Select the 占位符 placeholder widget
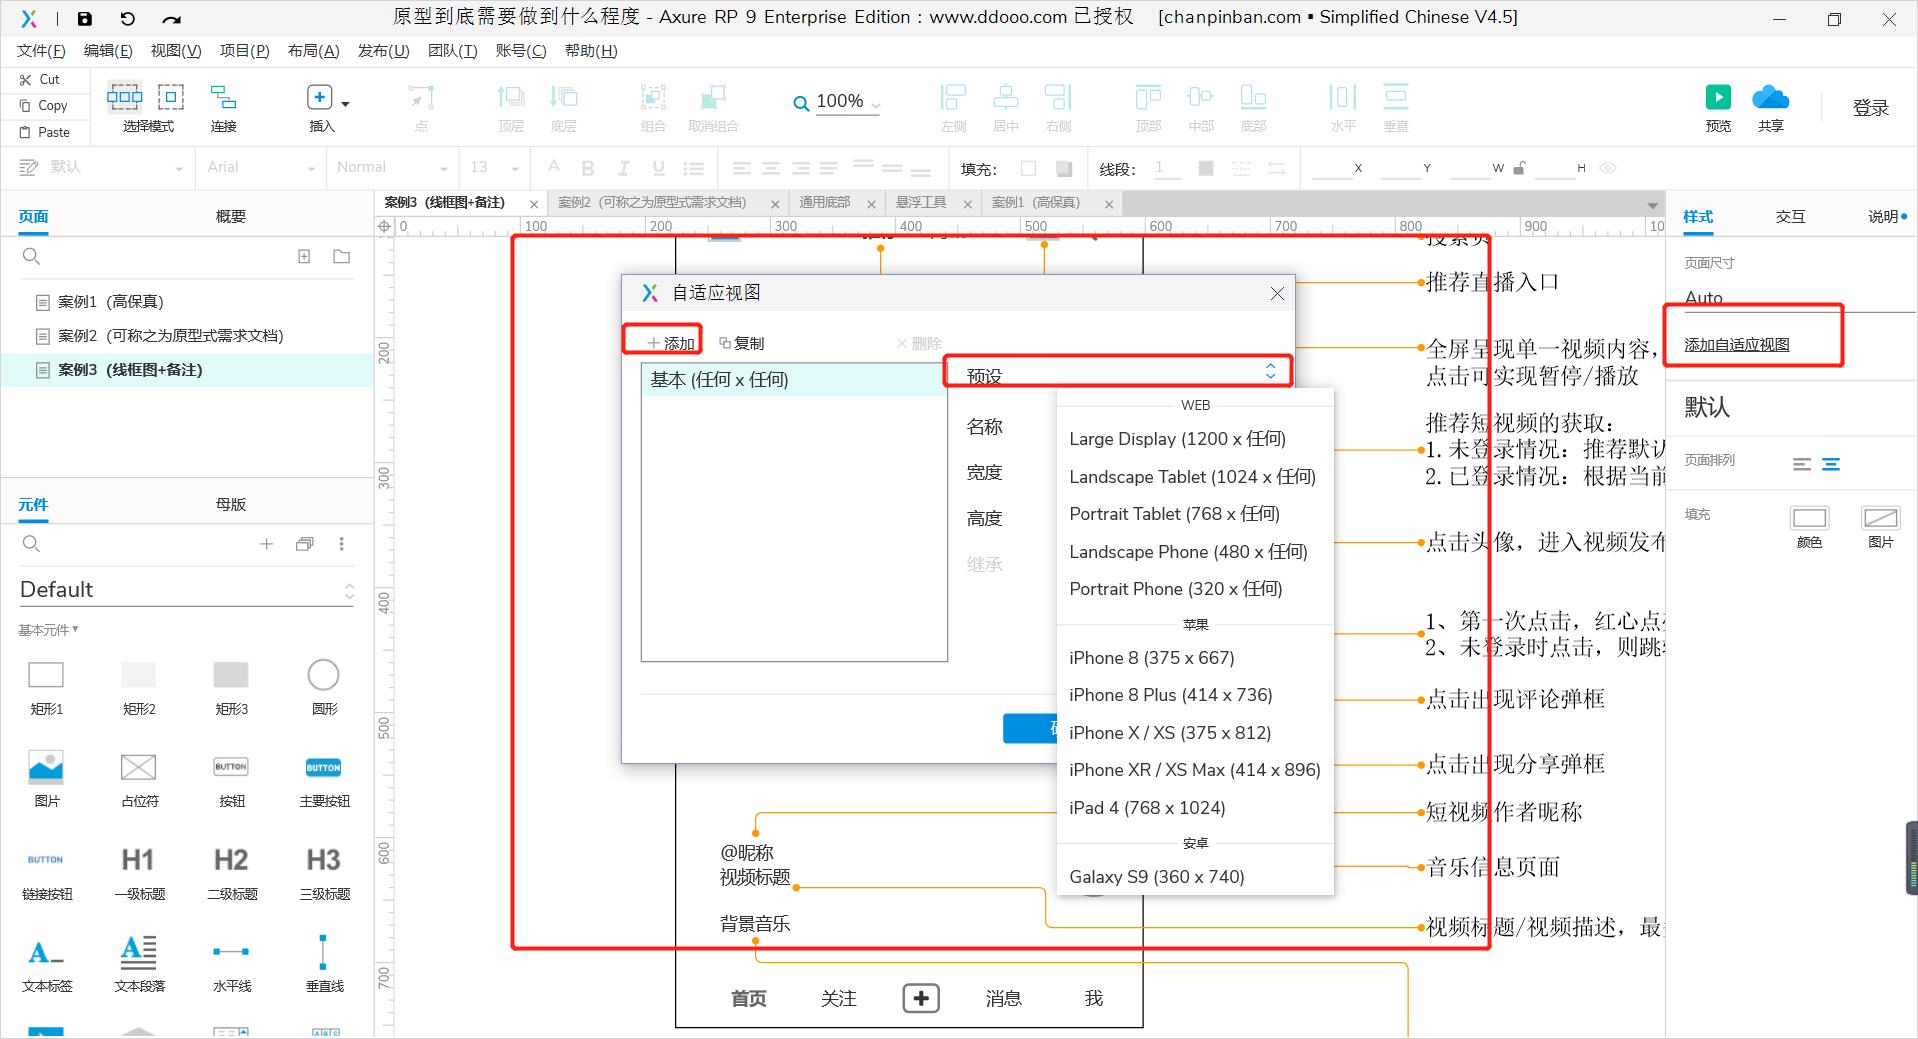 point(139,780)
